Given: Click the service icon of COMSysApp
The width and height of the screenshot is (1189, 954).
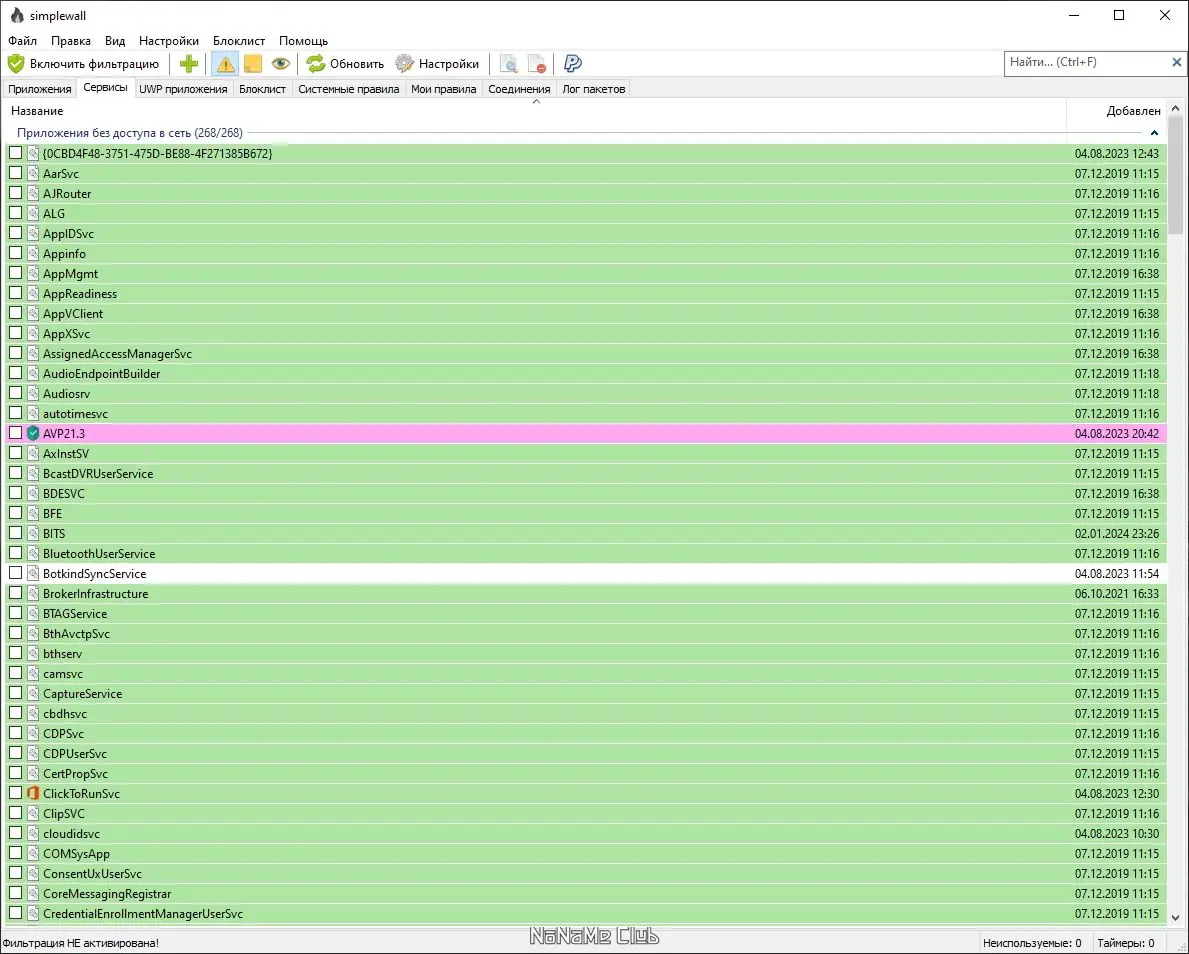Looking at the screenshot, I should [33, 853].
